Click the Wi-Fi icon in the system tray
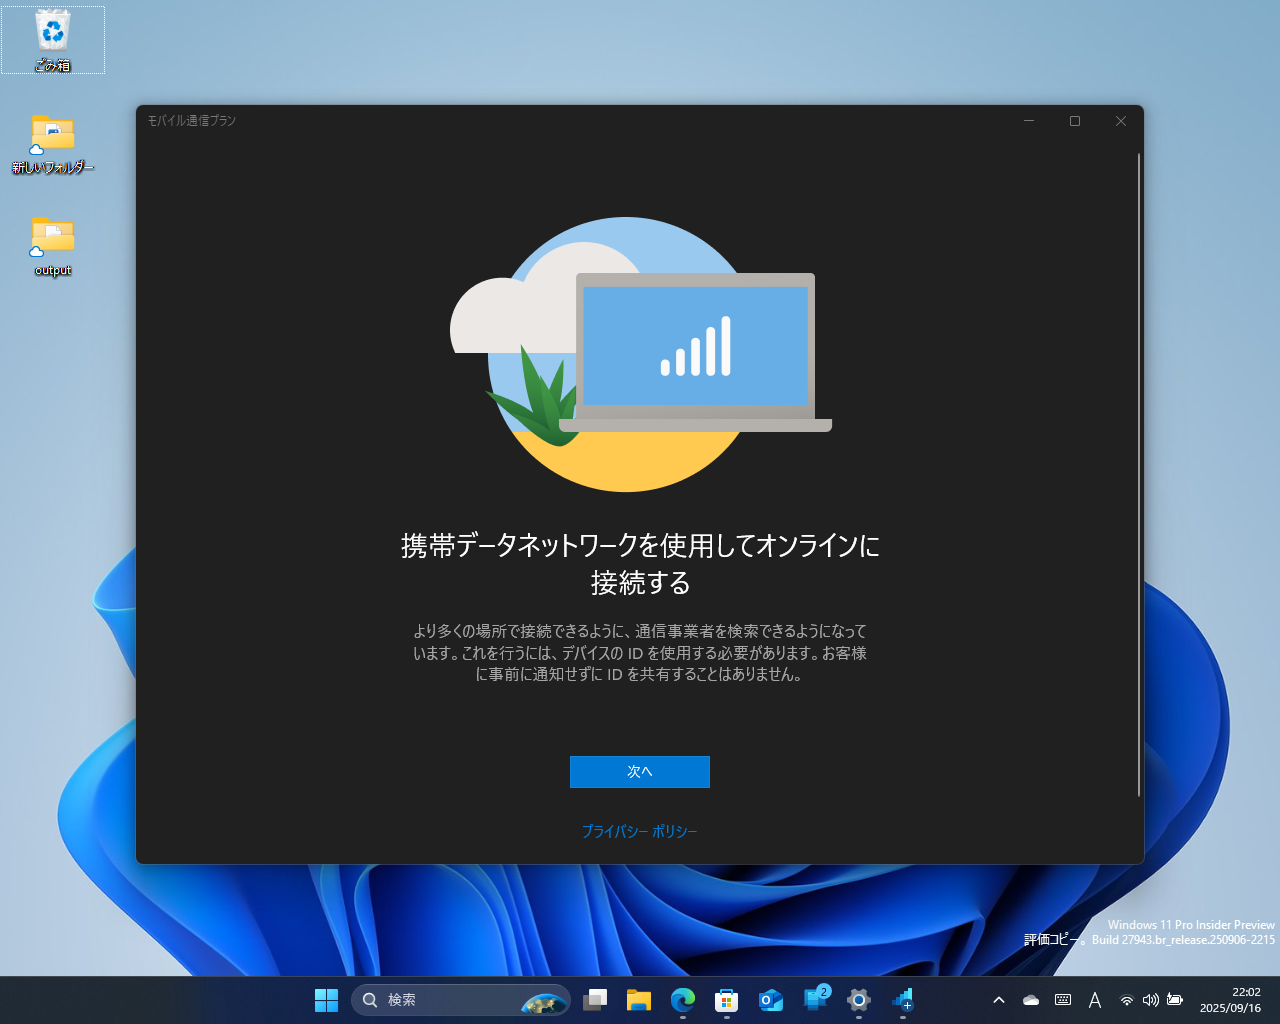 tap(1126, 1000)
